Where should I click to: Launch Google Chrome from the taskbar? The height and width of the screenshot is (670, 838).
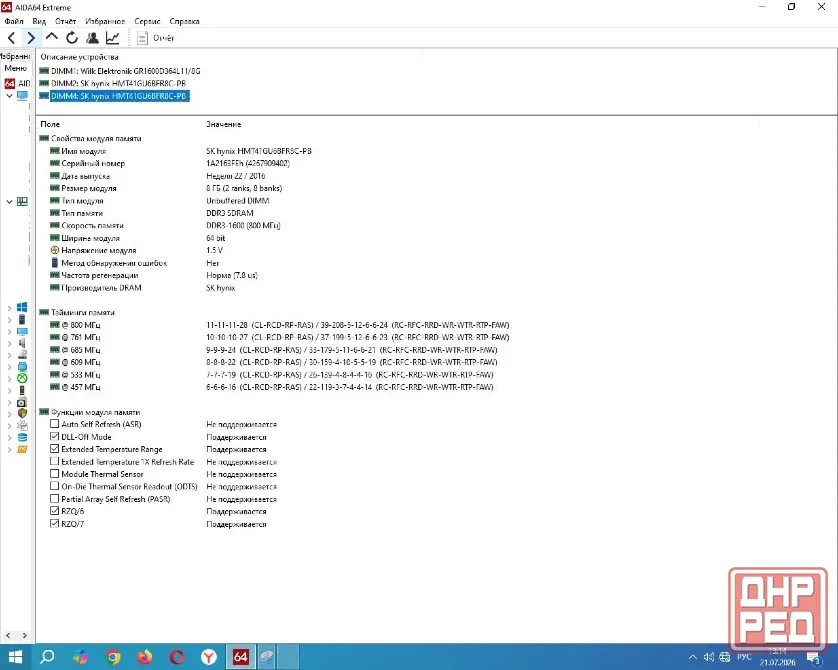point(113,657)
